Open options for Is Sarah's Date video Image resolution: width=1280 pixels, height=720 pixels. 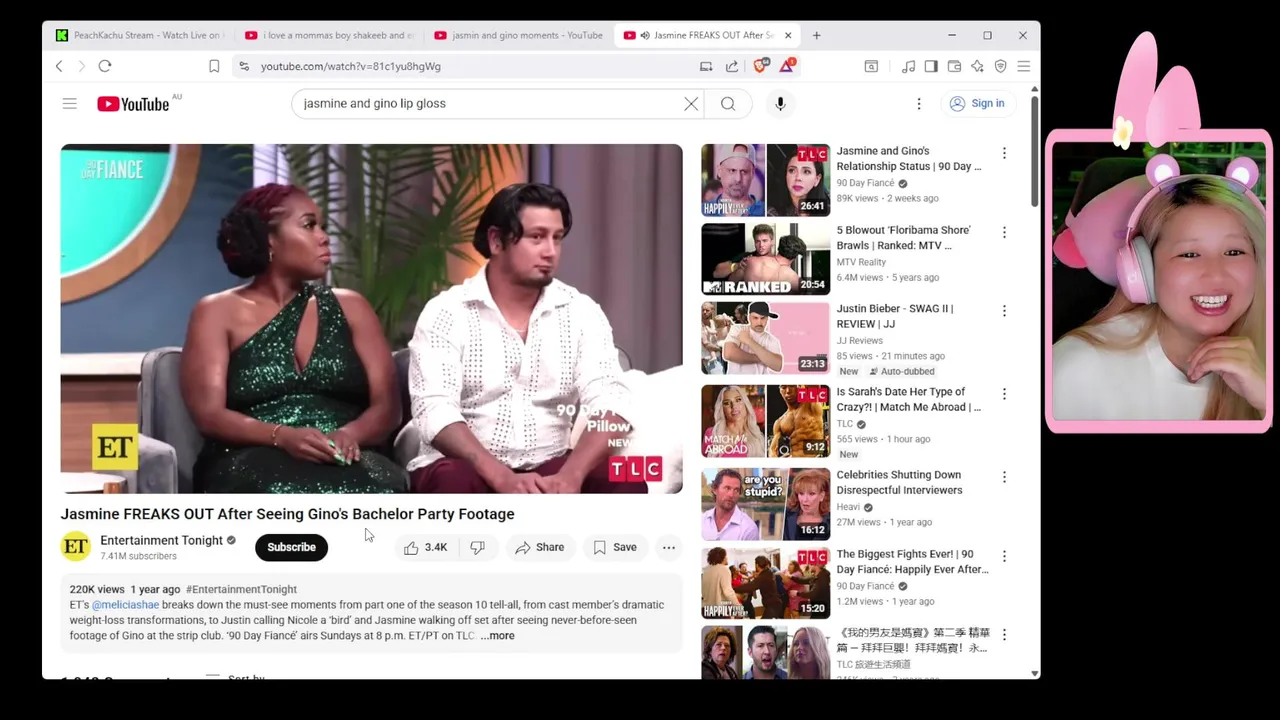(x=1004, y=394)
